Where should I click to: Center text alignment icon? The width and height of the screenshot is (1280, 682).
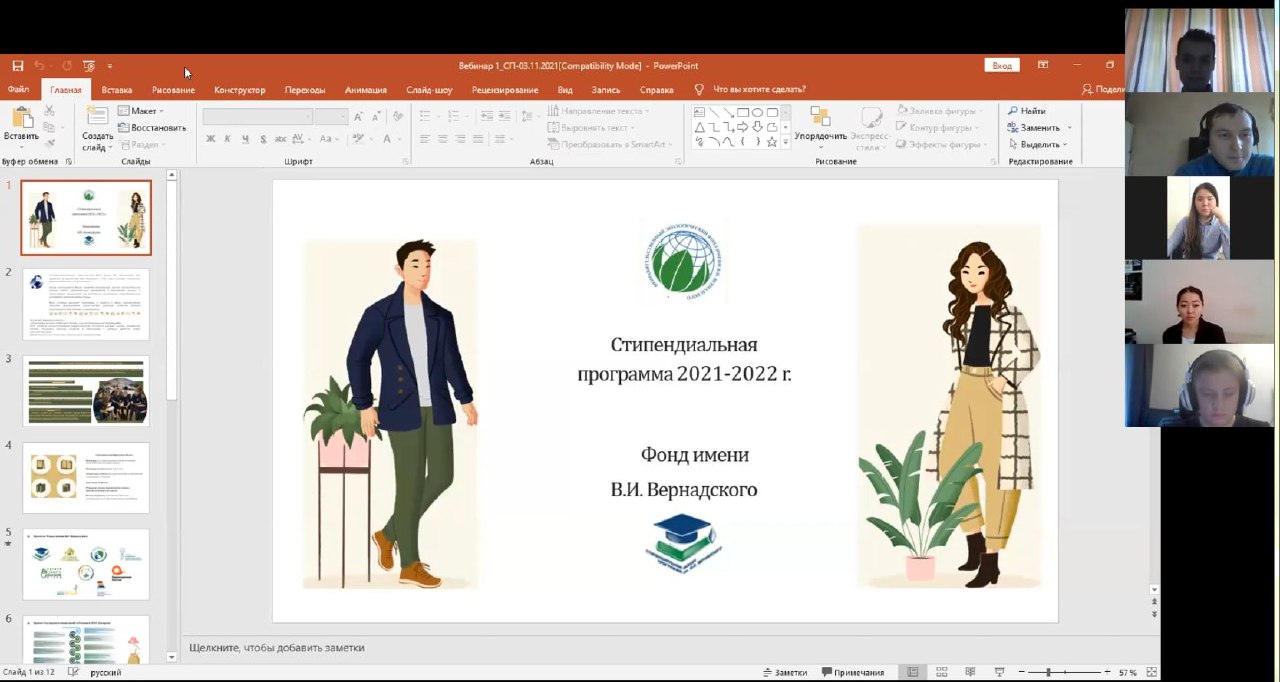443,139
